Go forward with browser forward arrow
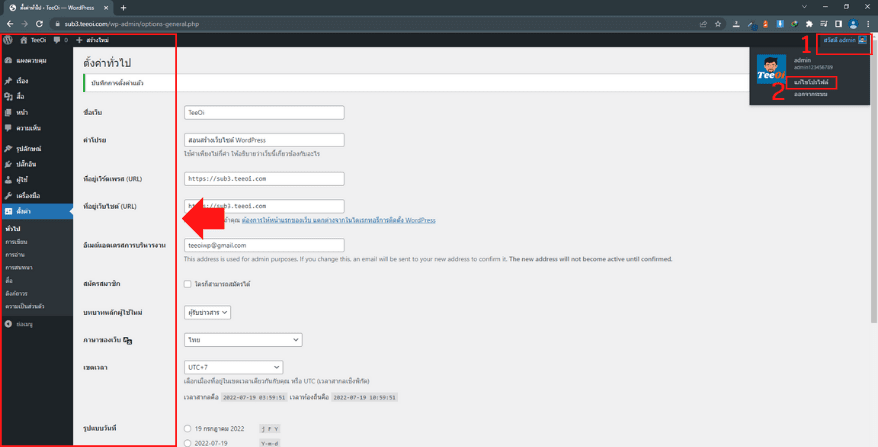 (x=24, y=24)
